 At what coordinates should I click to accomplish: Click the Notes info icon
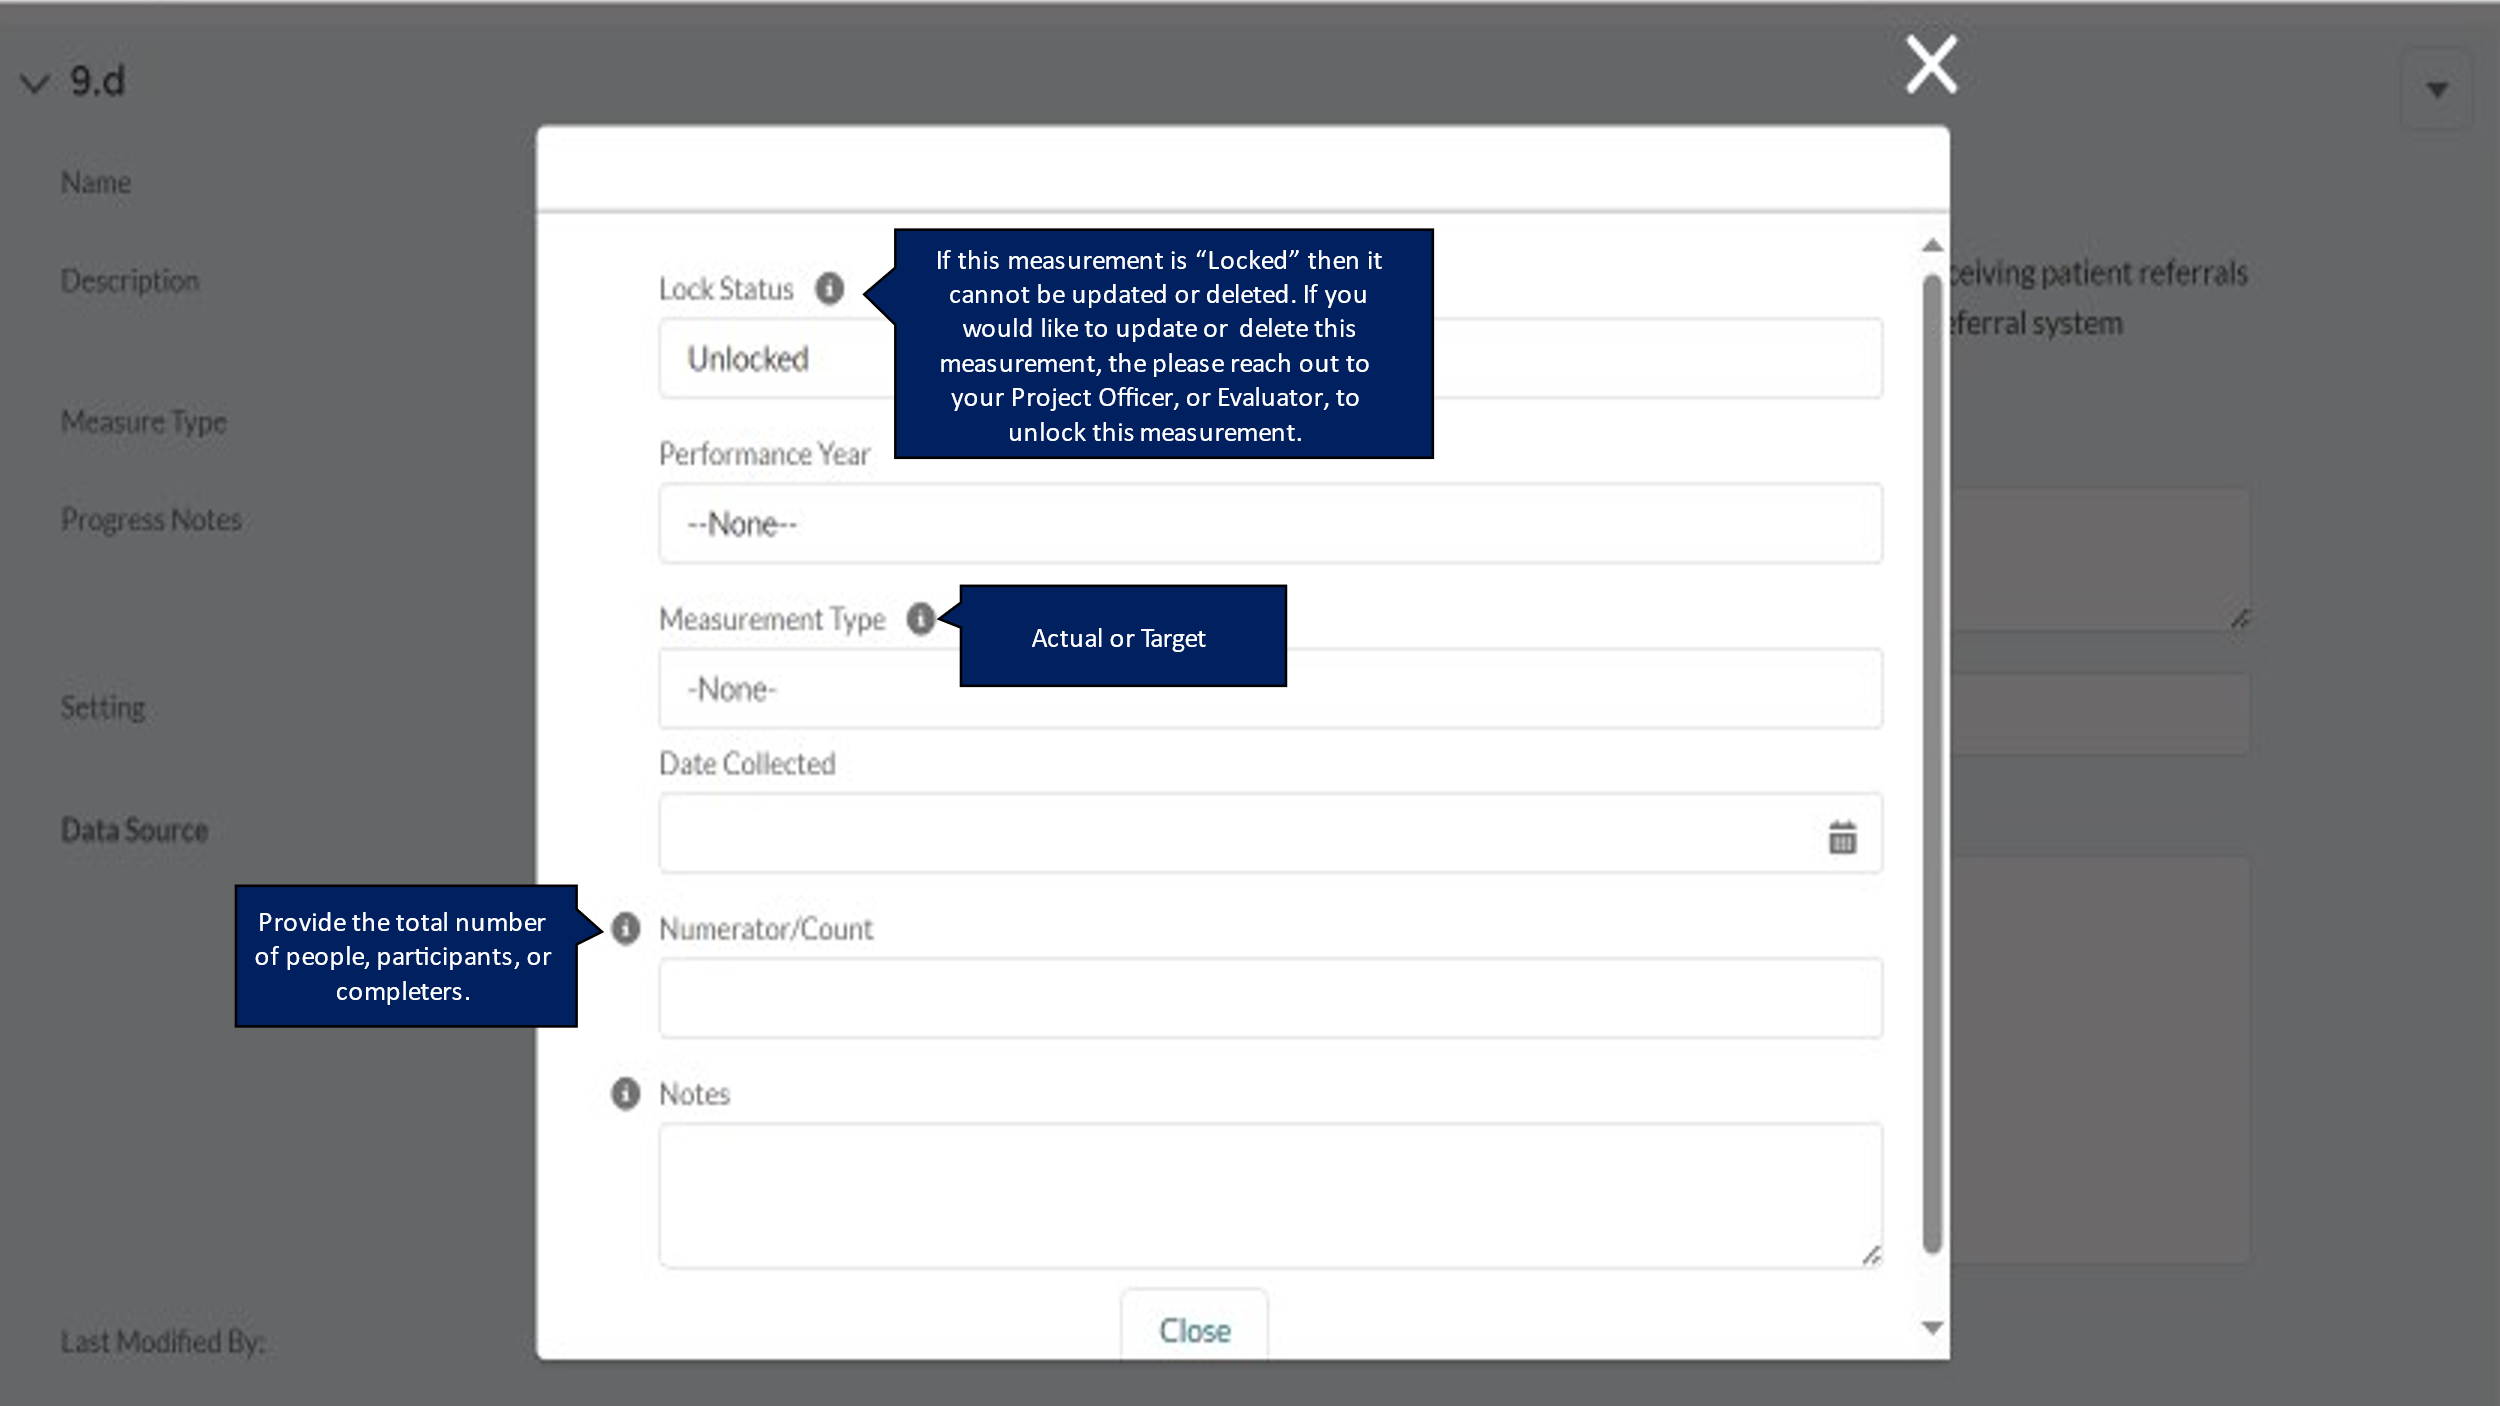(626, 1094)
